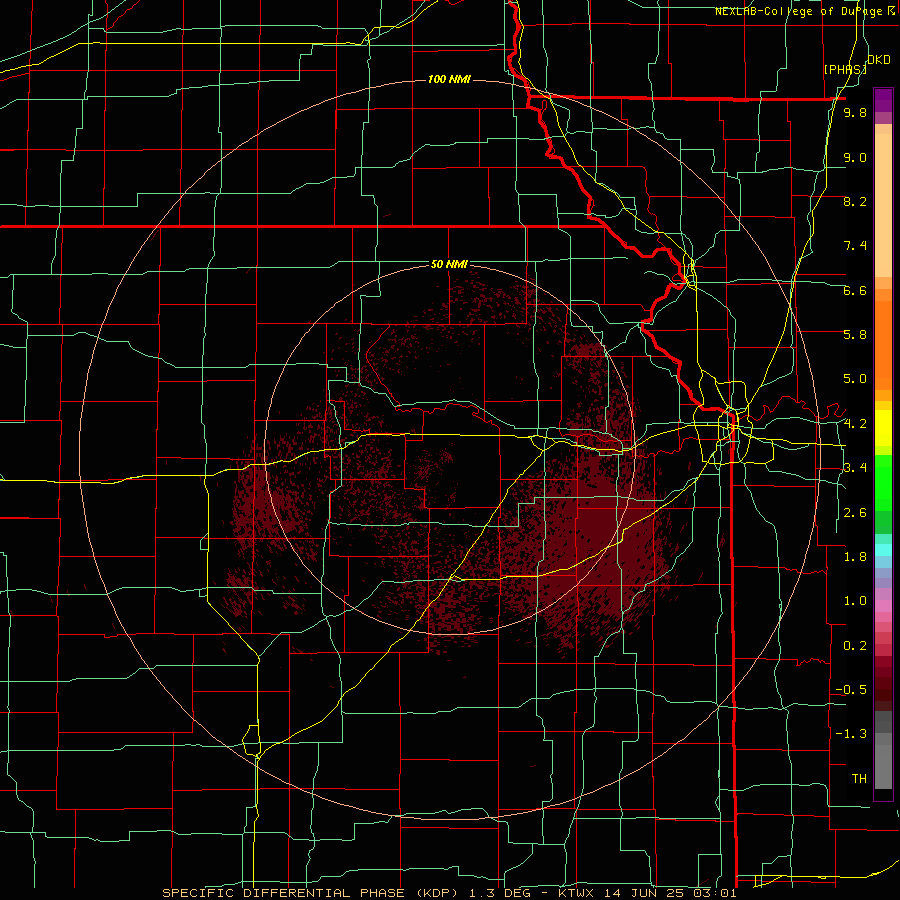This screenshot has width=900, height=900.
Task: Click the 3.4 value on the color scale
Action: point(855,468)
